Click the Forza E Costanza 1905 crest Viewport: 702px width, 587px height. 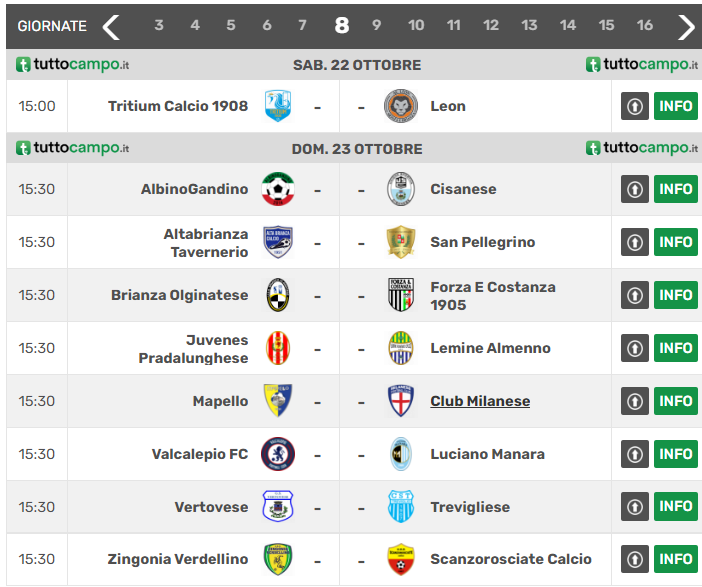point(400,295)
